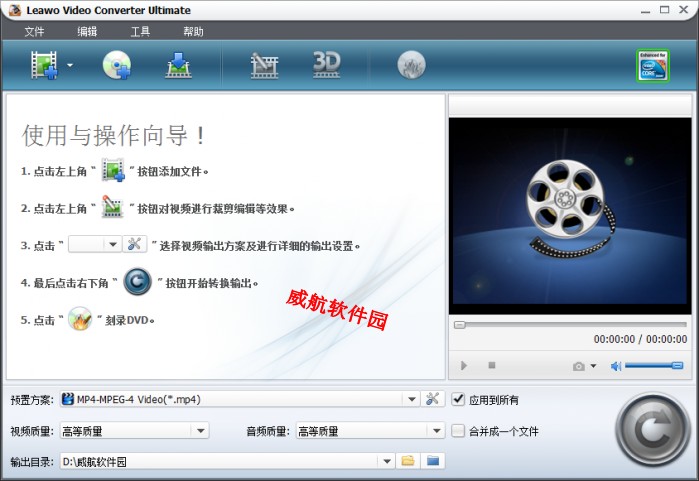Click the play button in preview panel

[x=464, y=366]
